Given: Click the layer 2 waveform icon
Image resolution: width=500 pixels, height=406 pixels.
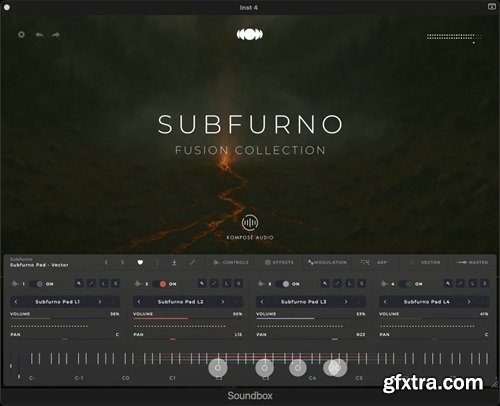Looking at the screenshot, I should point(138,284).
